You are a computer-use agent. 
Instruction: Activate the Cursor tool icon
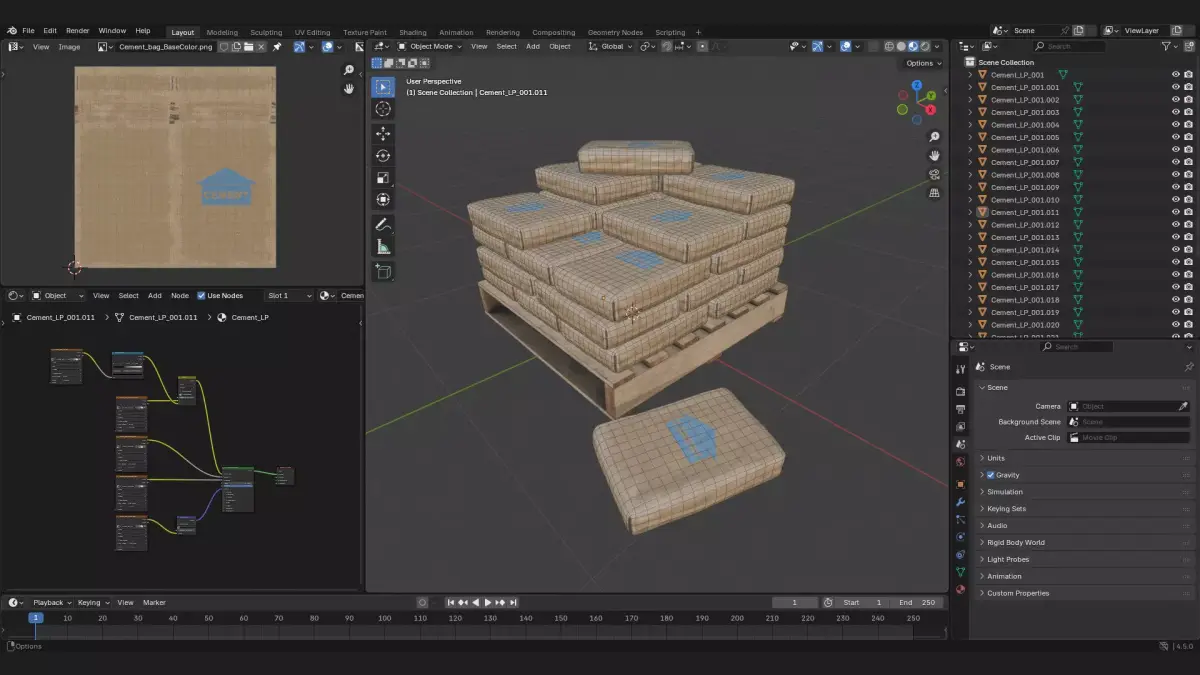point(383,109)
